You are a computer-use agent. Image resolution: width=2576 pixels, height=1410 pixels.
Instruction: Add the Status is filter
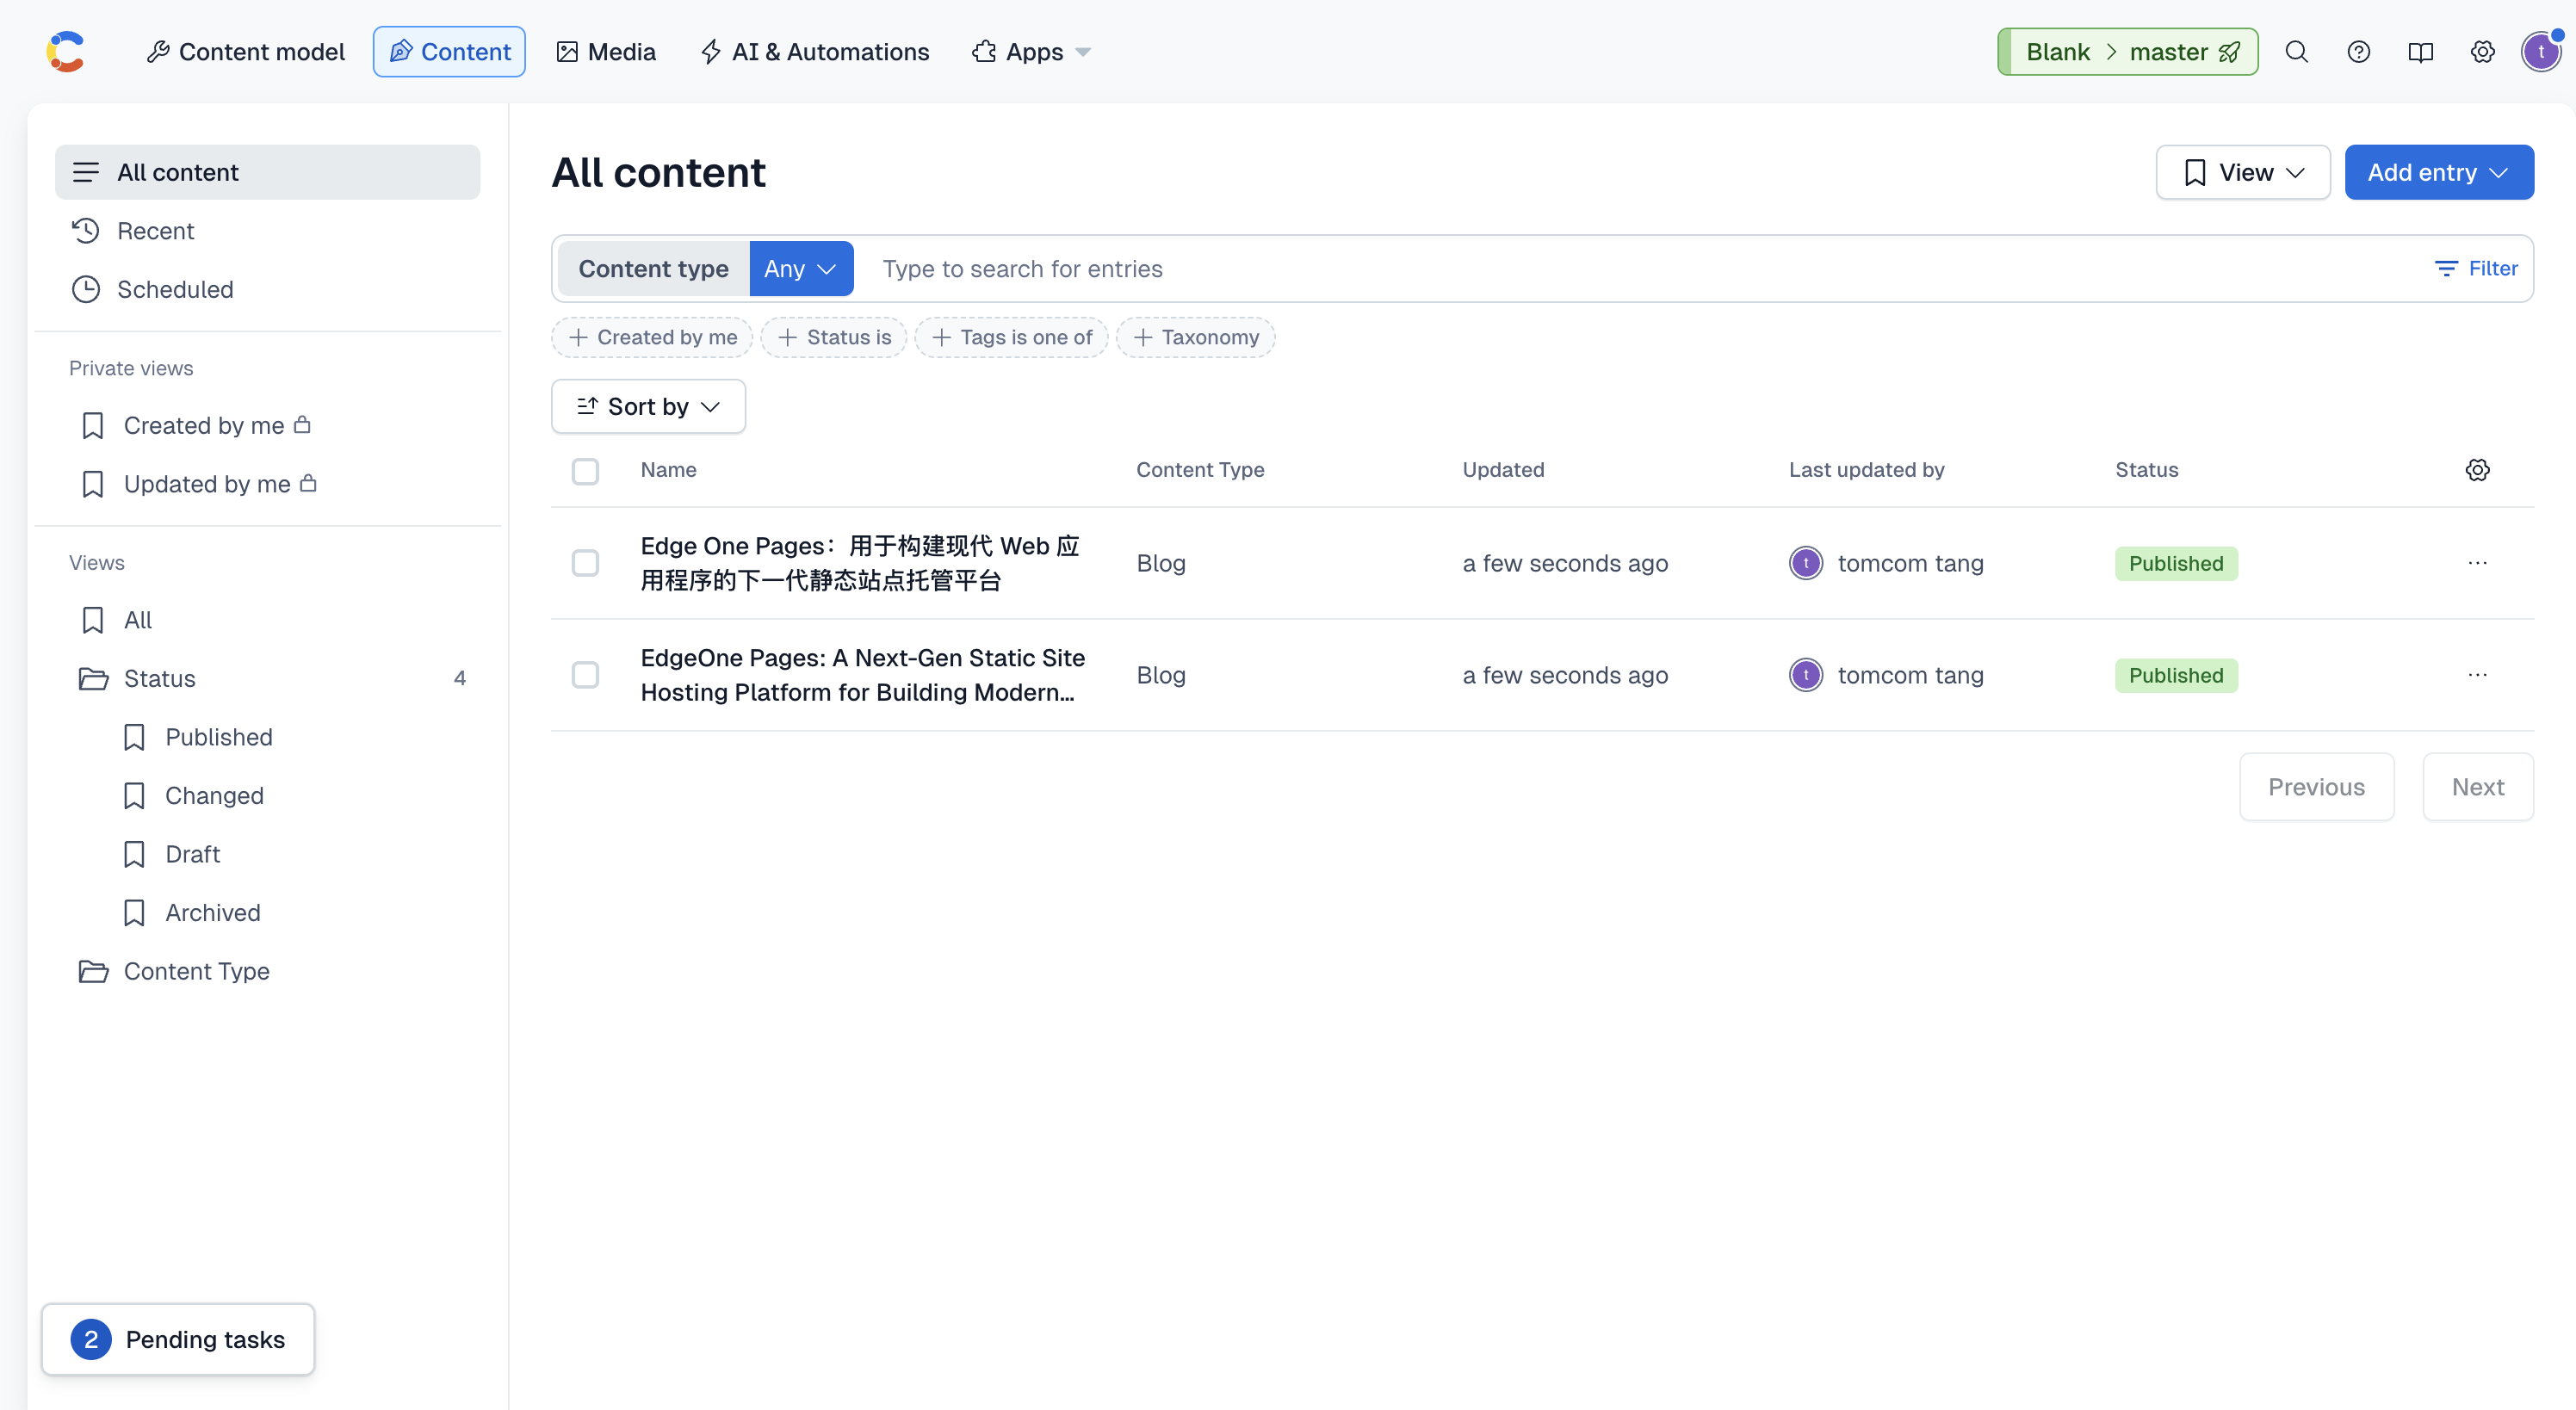(x=834, y=337)
